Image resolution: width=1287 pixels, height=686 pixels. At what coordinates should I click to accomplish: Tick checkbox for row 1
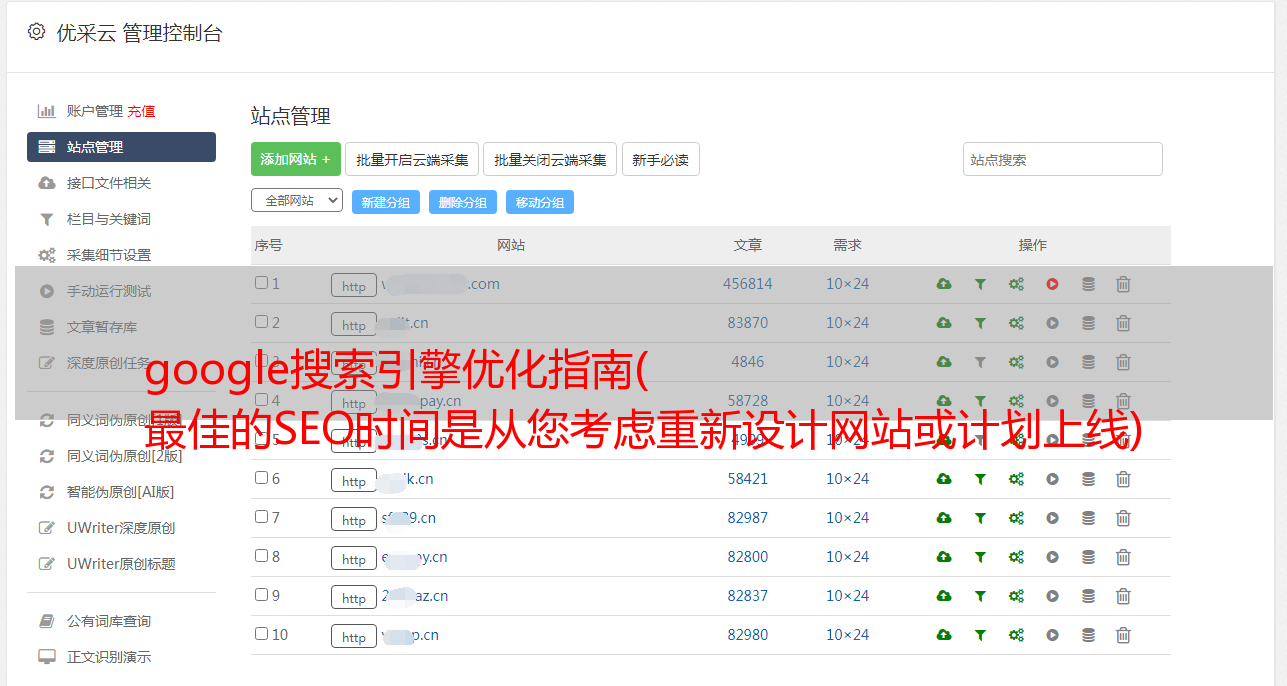coord(261,283)
